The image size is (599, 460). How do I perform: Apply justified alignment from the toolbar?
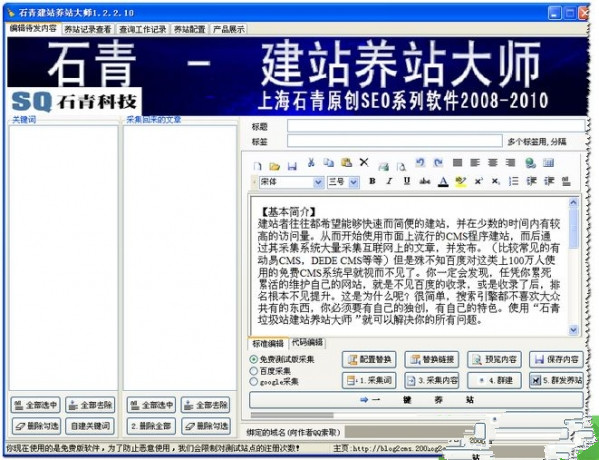pyautogui.click(x=457, y=163)
